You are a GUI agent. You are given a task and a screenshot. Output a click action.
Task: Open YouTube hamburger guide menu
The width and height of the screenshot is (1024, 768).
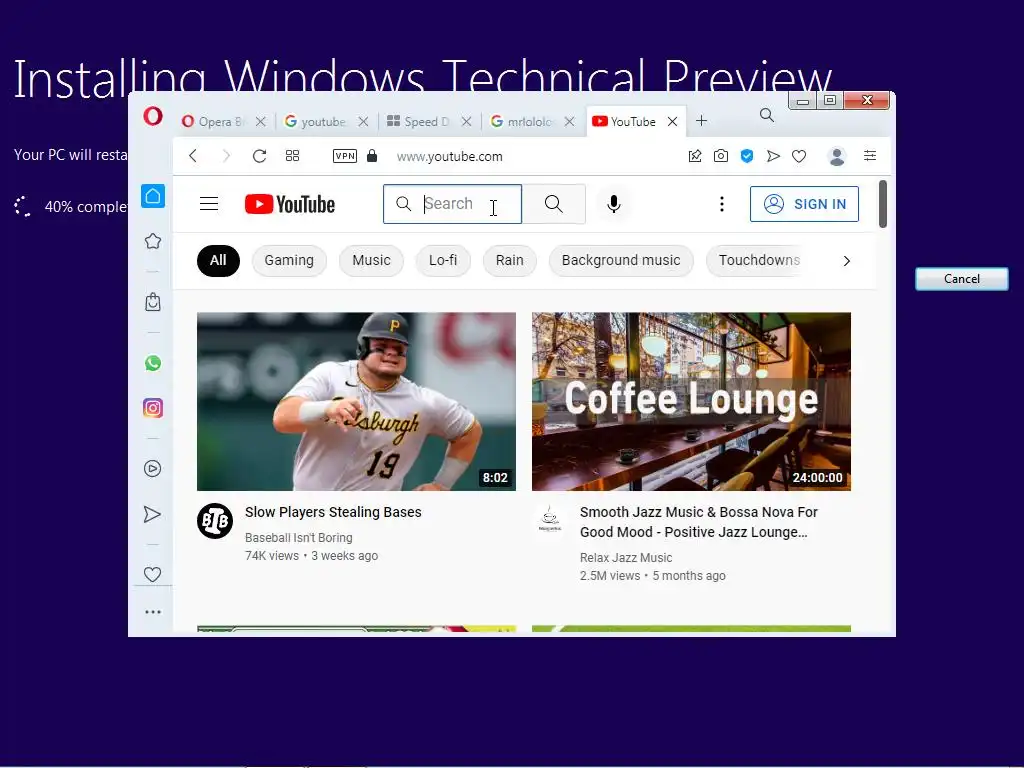click(209, 204)
